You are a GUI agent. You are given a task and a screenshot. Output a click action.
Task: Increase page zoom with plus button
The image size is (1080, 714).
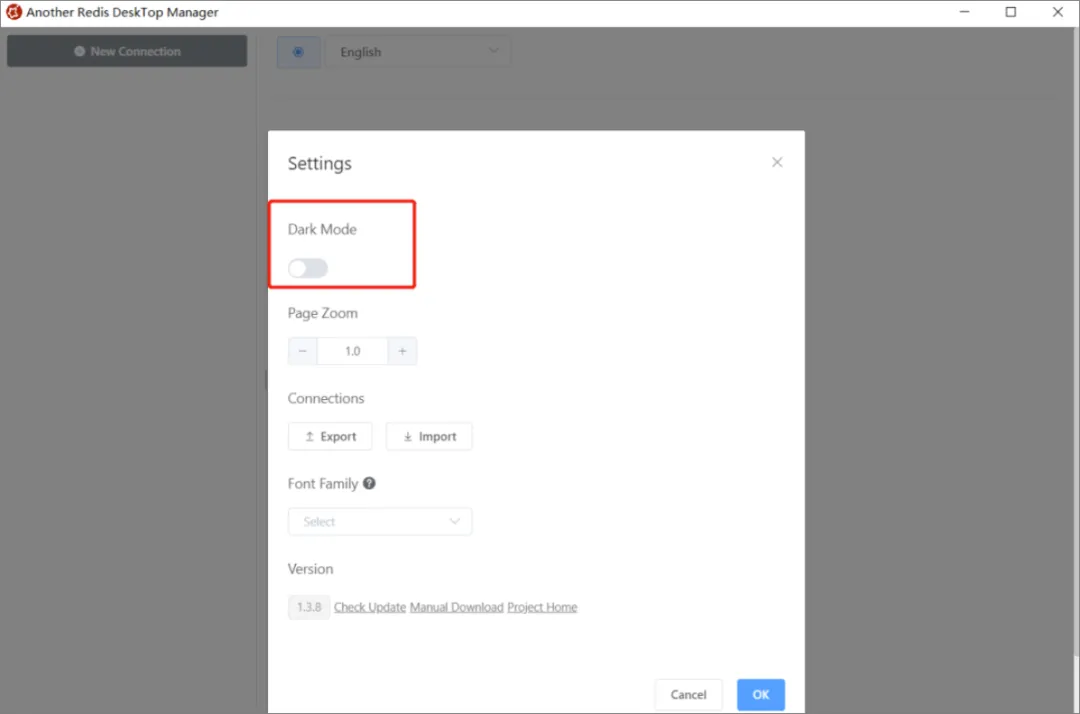(x=402, y=351)
